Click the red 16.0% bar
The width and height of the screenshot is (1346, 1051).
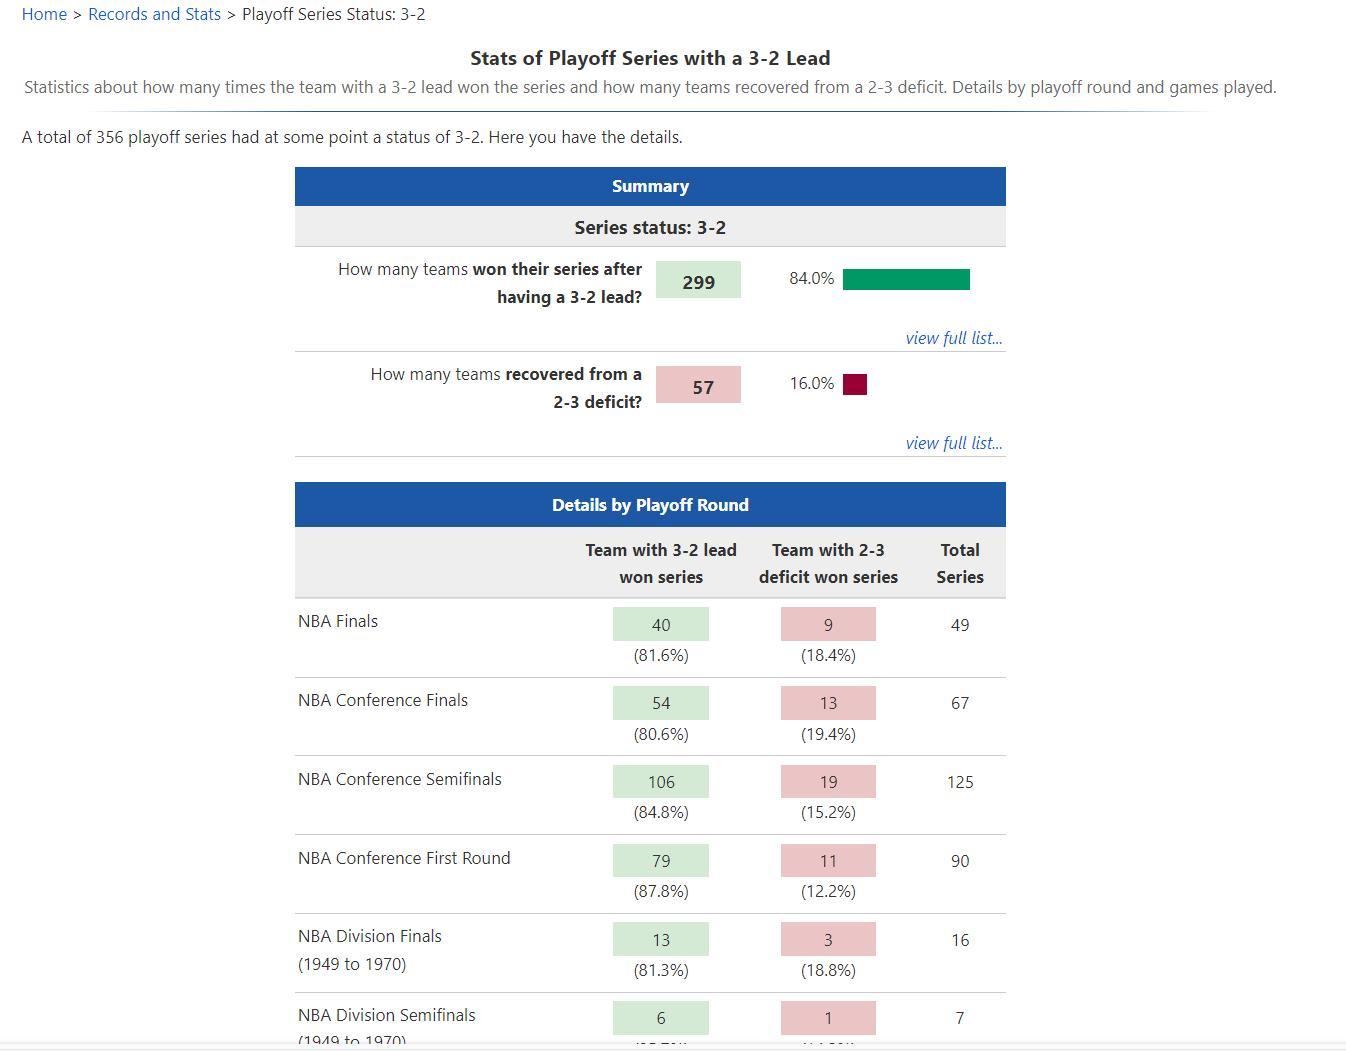[855, 384]
